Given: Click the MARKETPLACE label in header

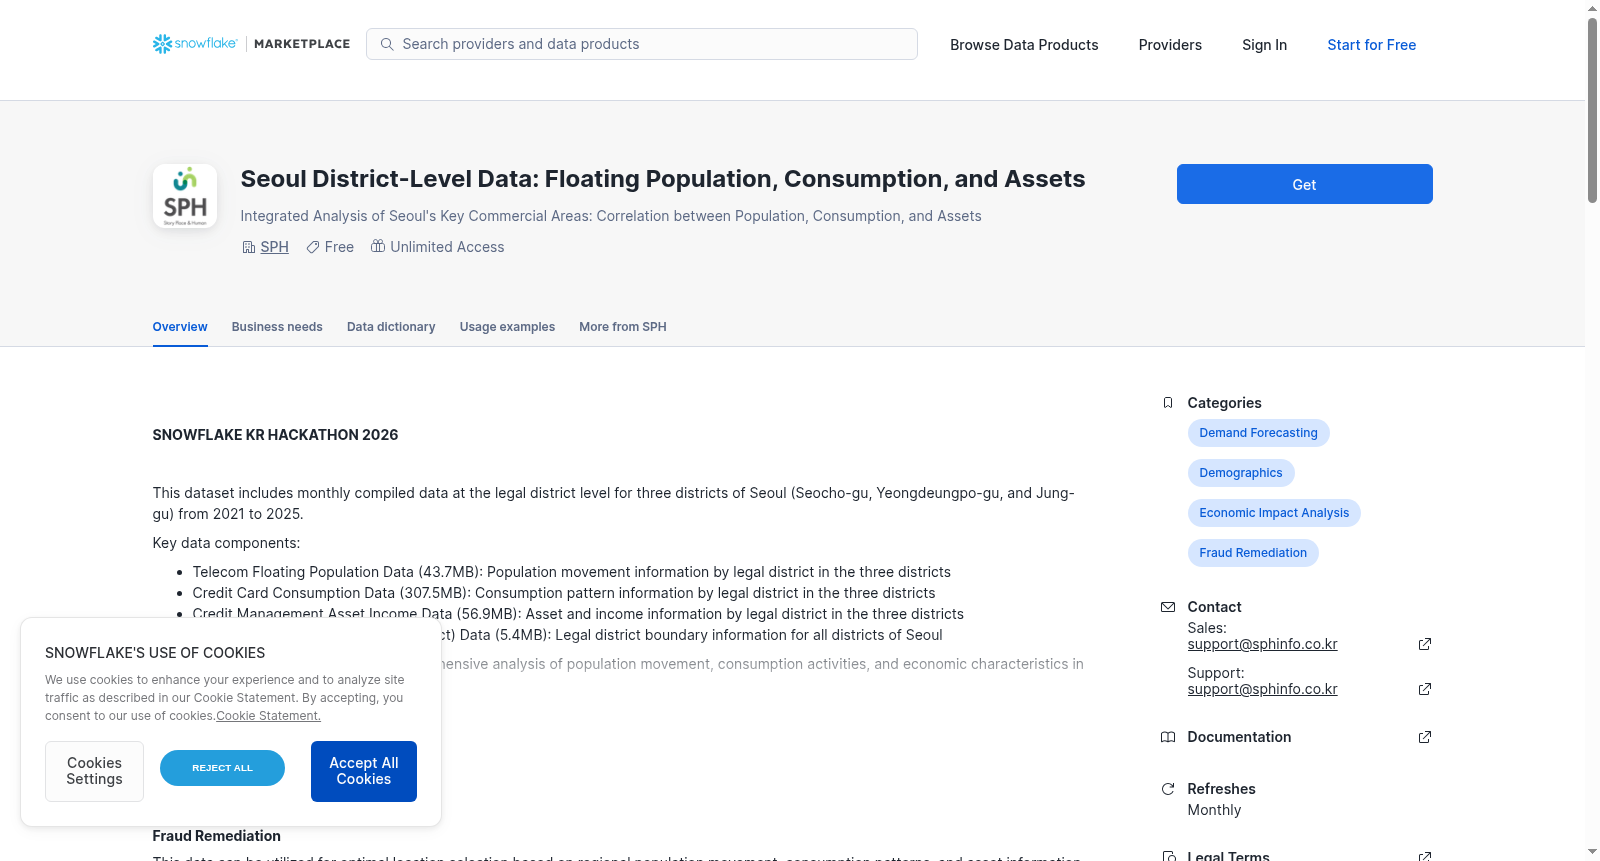Looking at the screenshot, I should (x=302, y=44).
